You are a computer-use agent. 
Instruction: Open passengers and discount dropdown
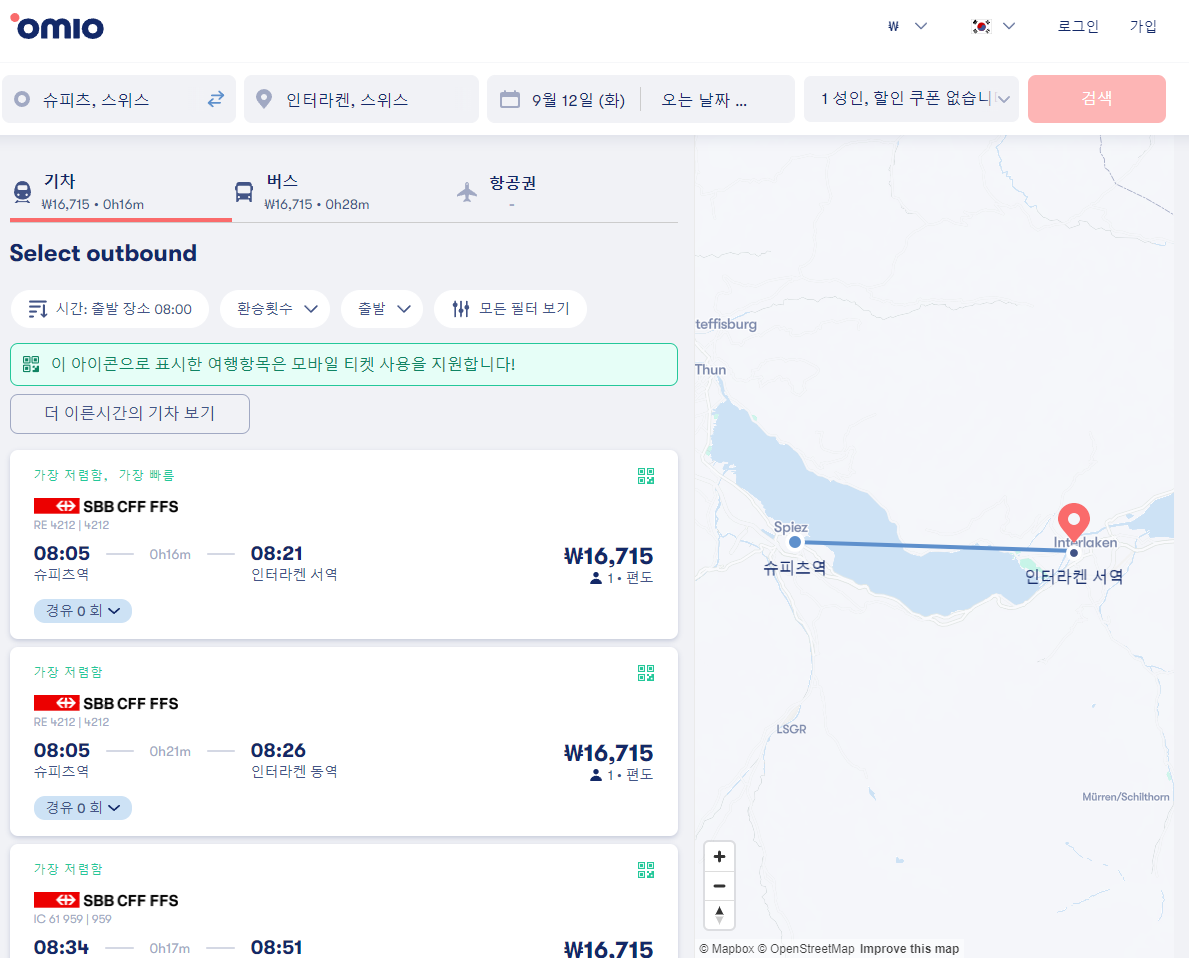911,99
